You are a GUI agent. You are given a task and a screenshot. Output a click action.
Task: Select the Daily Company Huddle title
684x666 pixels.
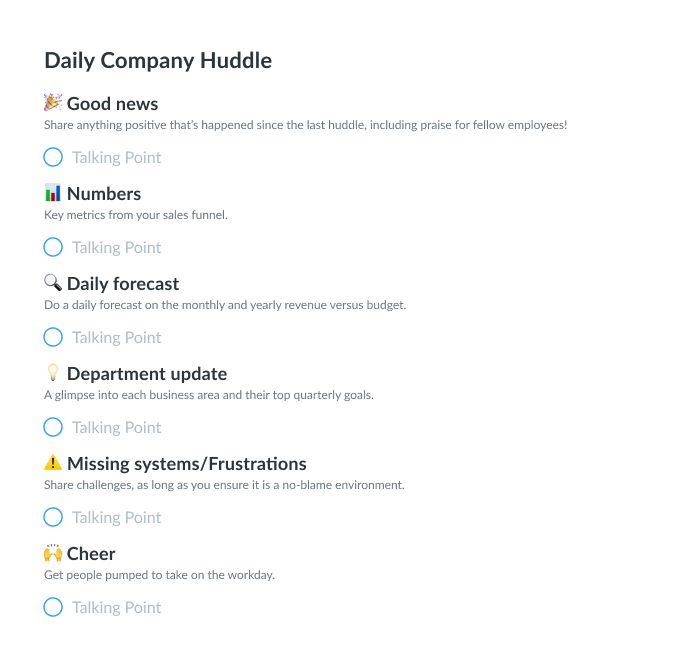158,61
